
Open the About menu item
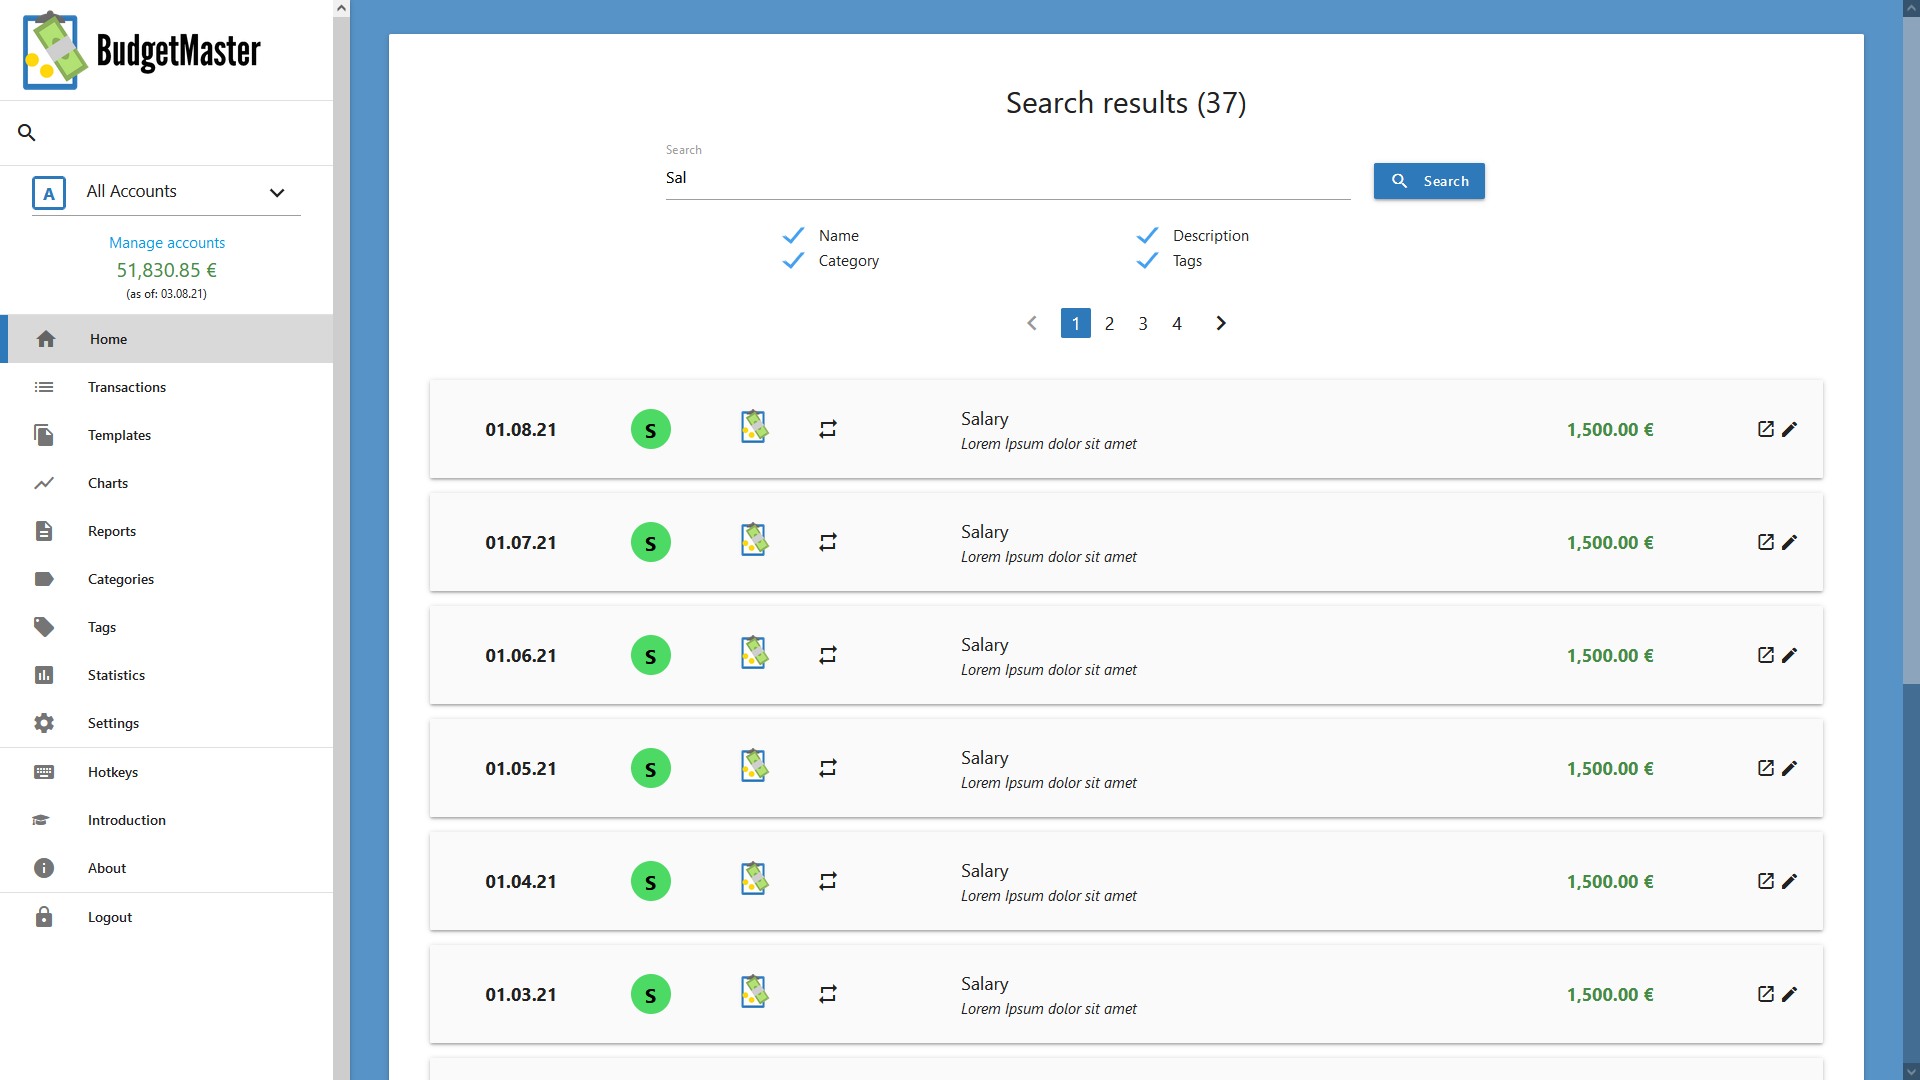tap(167, 868)
